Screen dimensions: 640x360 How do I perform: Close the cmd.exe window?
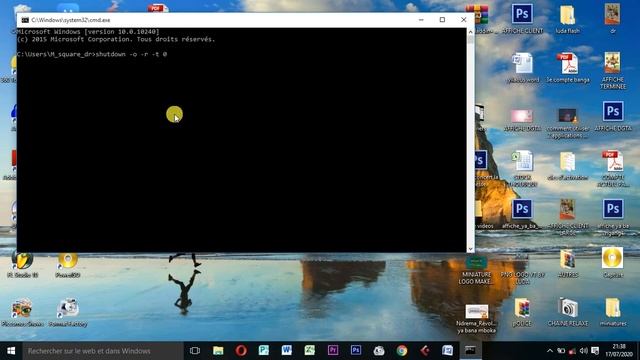coord(464,20)
